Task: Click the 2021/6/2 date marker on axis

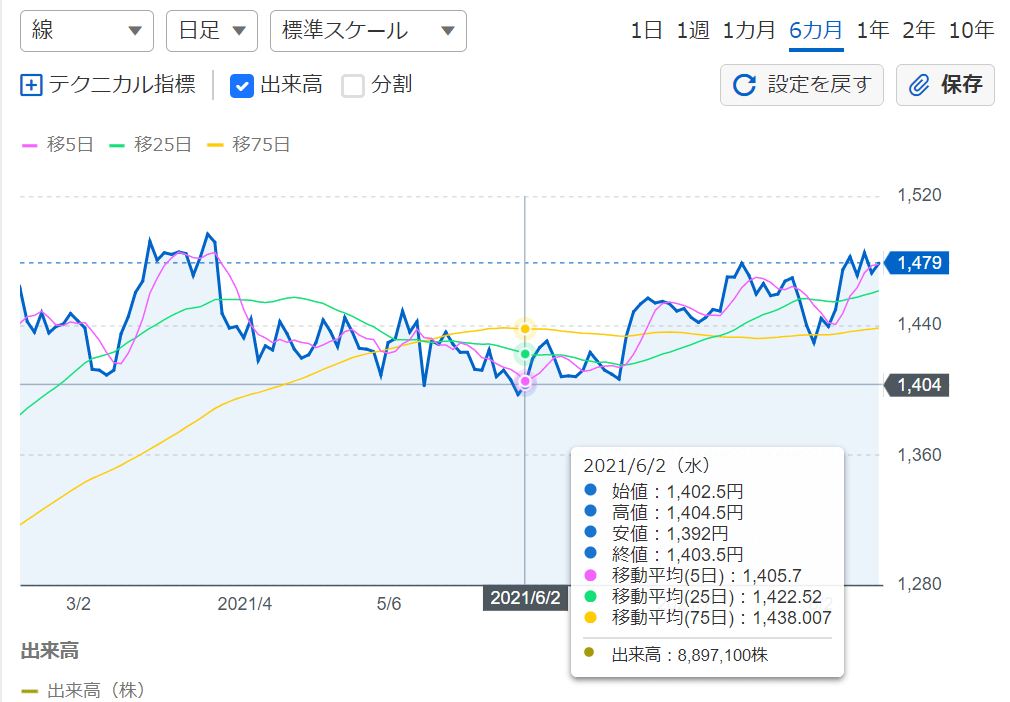Action: click(525, 598)
